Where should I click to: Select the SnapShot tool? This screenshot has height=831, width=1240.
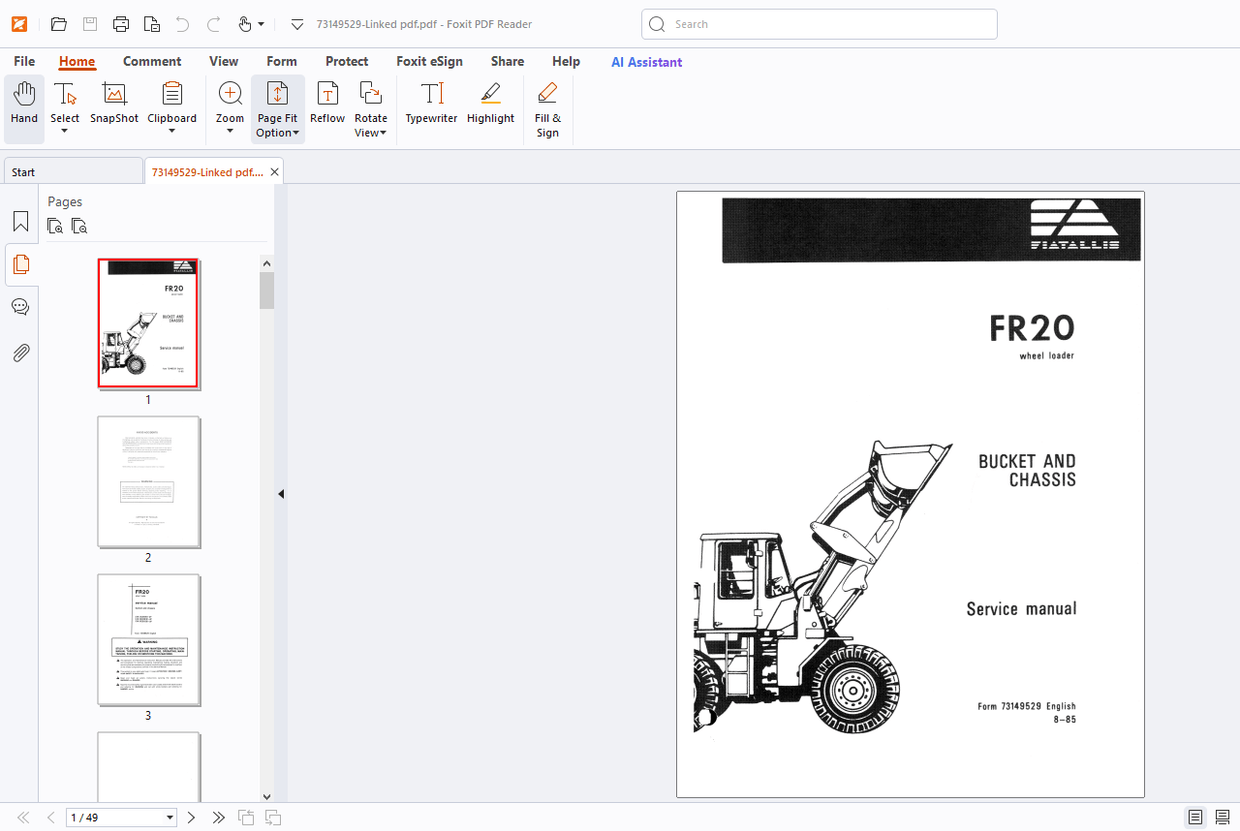(113, 105)
